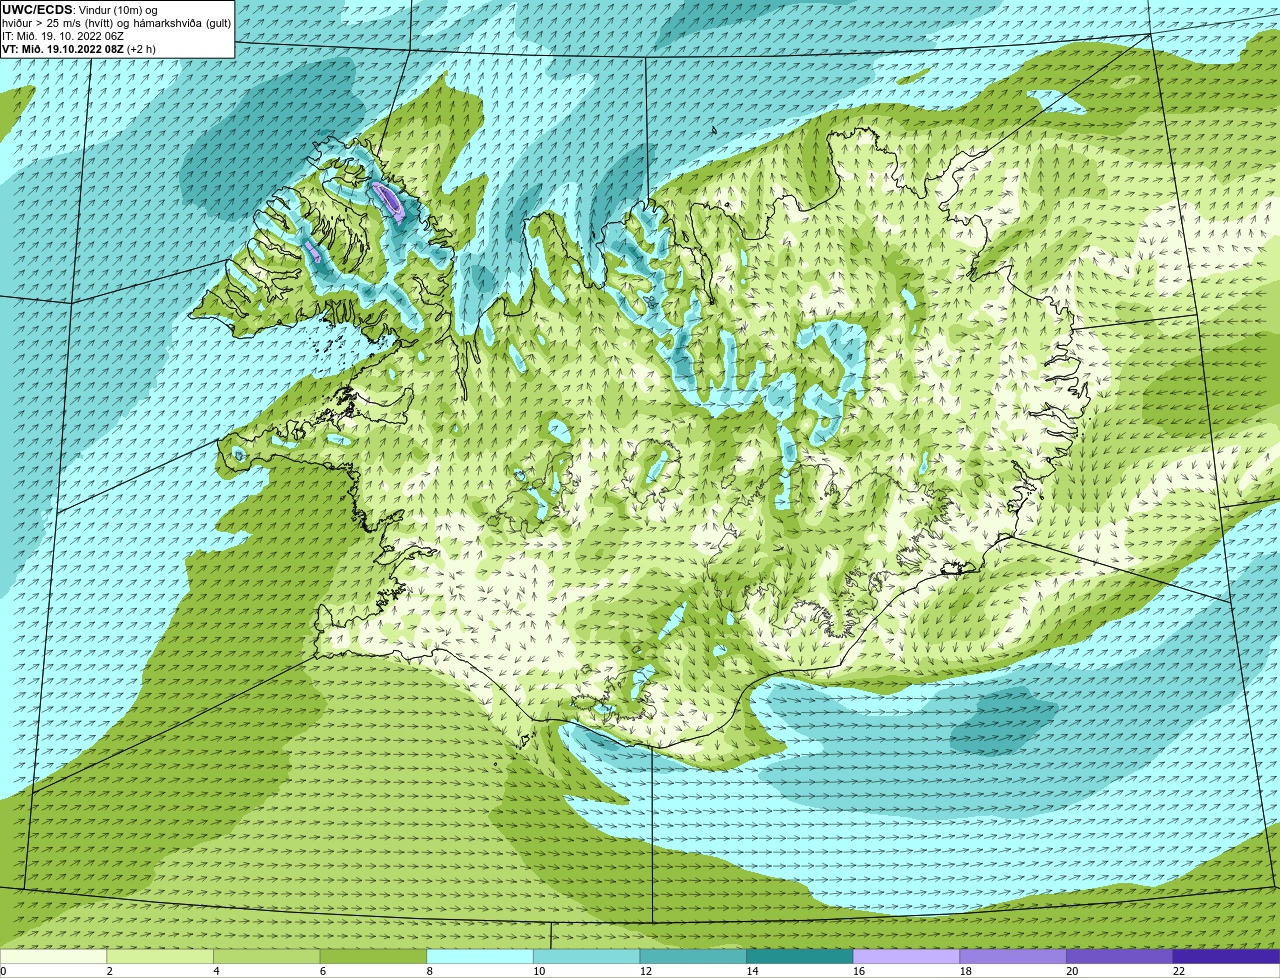Click the color scale tick label 8

pos(430,971)
